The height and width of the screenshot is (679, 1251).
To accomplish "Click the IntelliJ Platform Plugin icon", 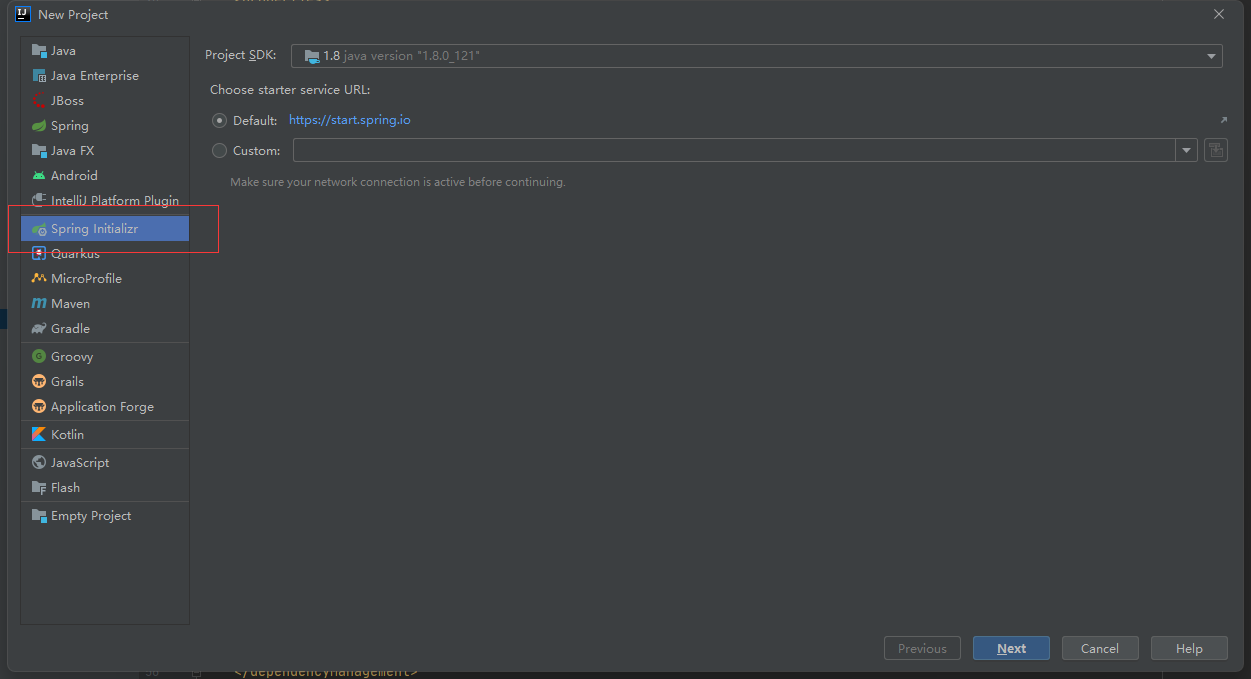I will click(39, 200).
